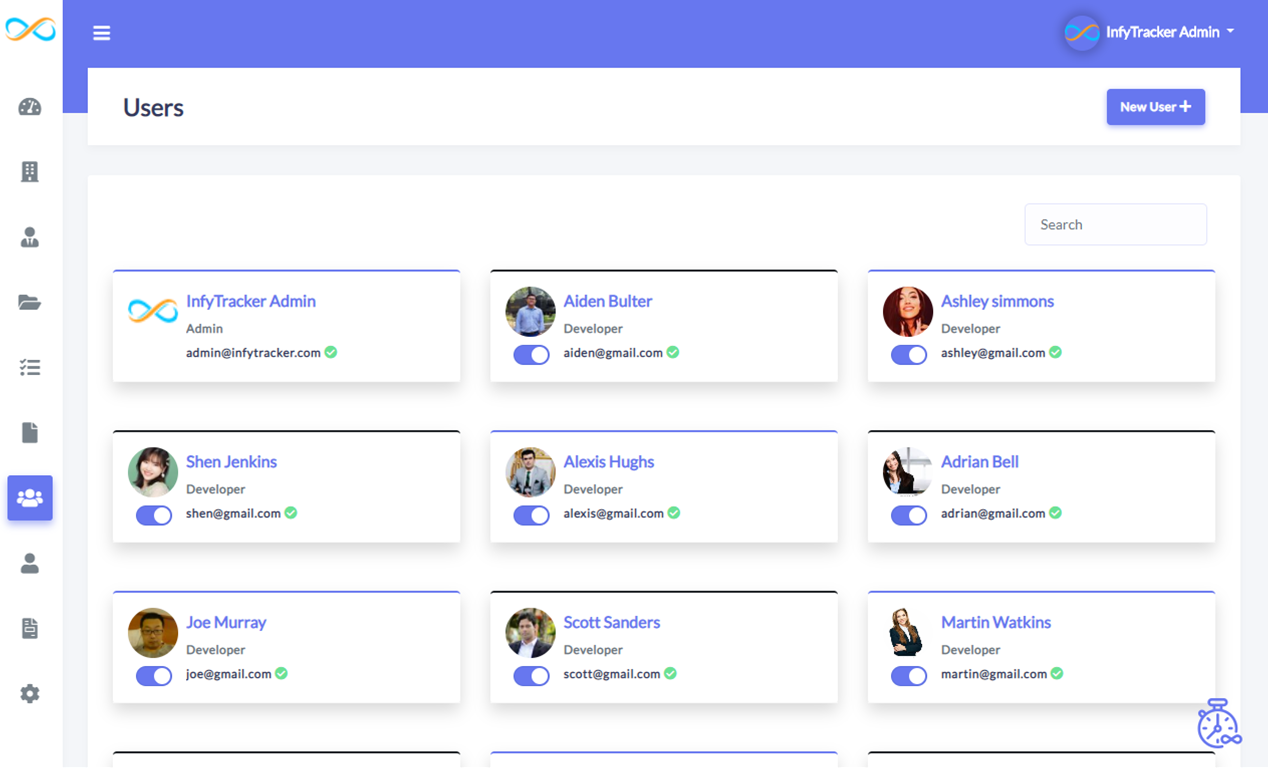Click the highlighted Users group icon

point(30,498)
